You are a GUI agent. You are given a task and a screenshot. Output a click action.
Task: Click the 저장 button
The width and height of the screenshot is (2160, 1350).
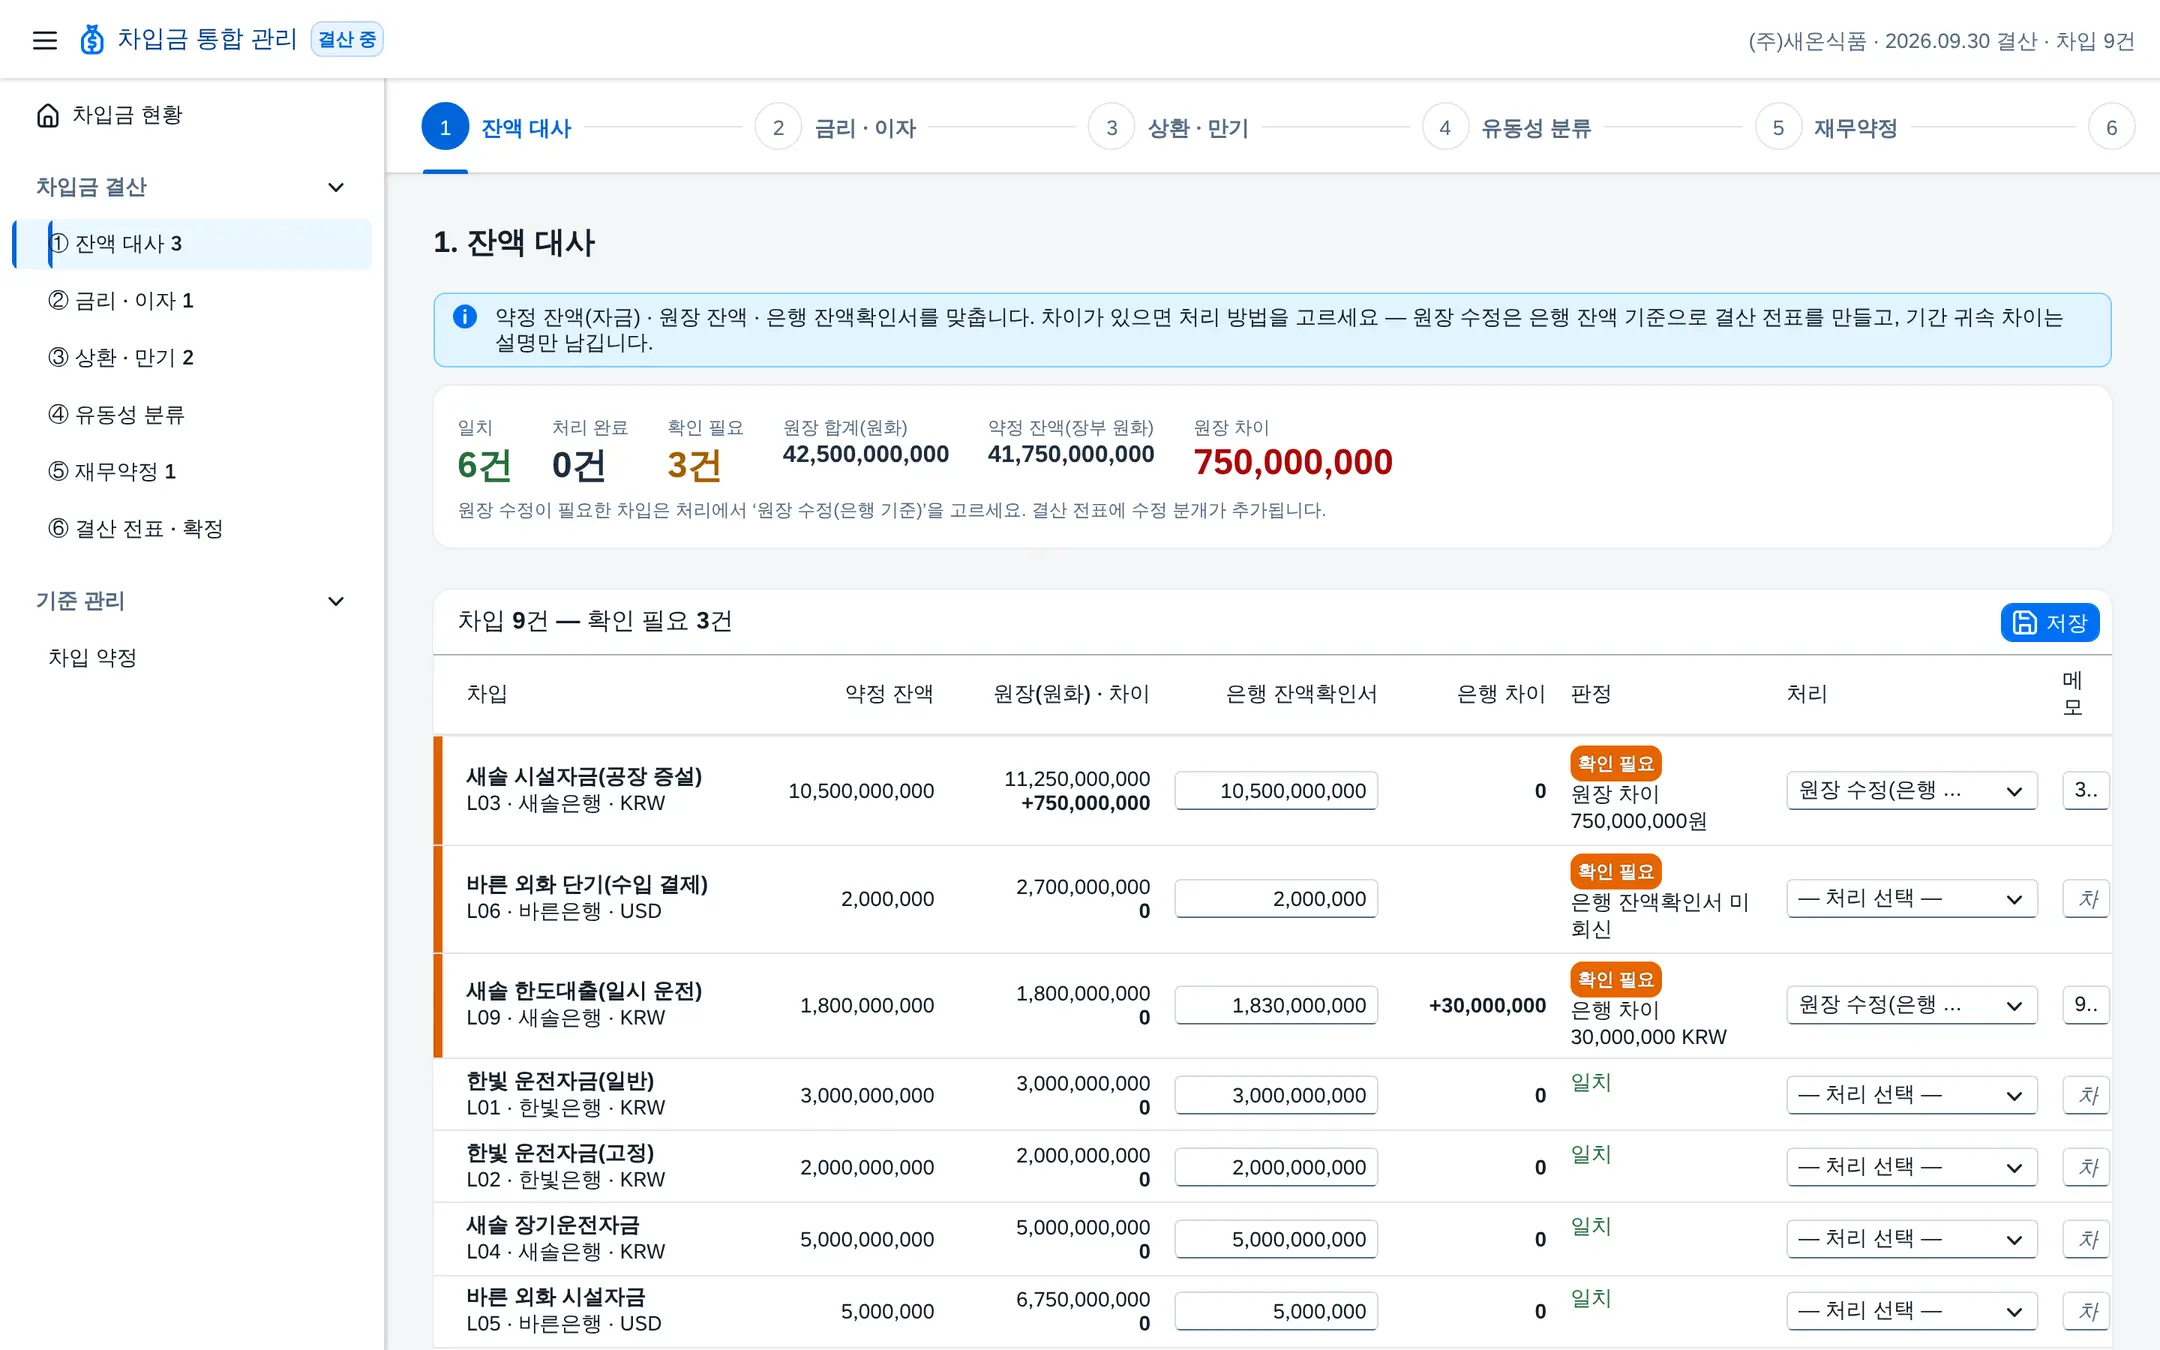pos(2049,622)
